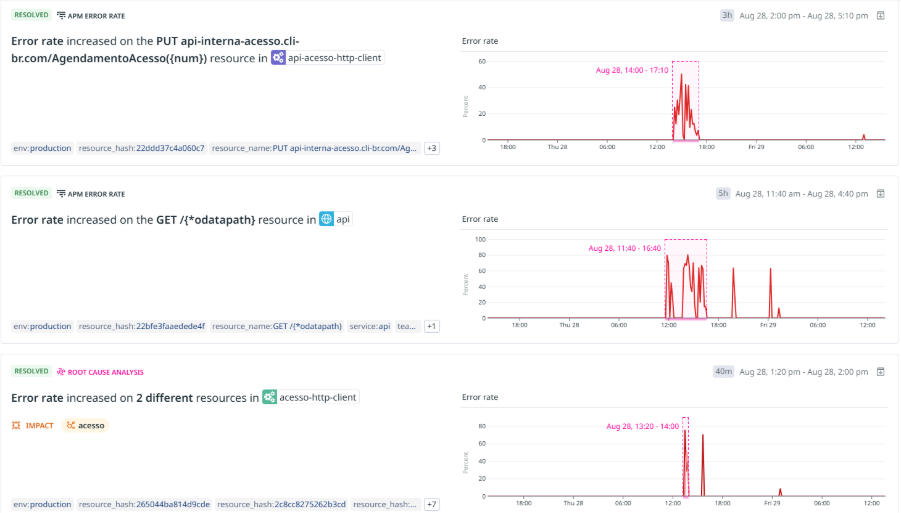Click the resource_hash:22bfe3faaedede4f tag

141,326
